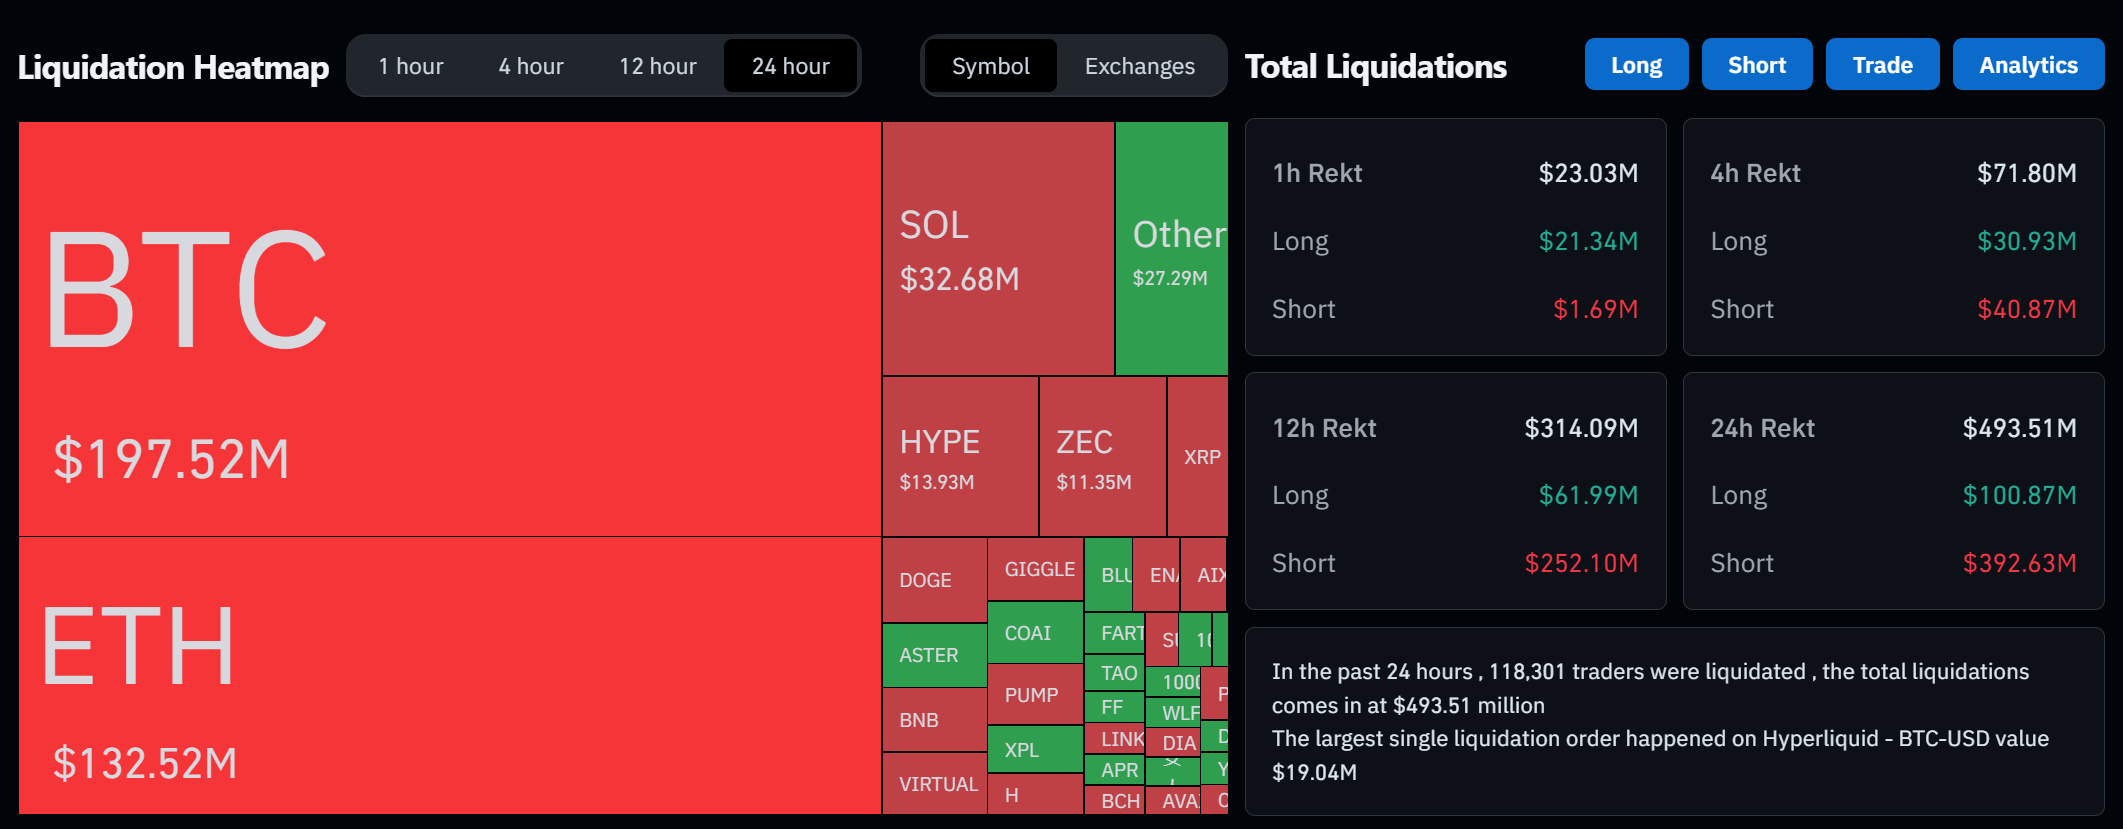Click the green Others $27.29M tile

click(x=1171, y=249)
